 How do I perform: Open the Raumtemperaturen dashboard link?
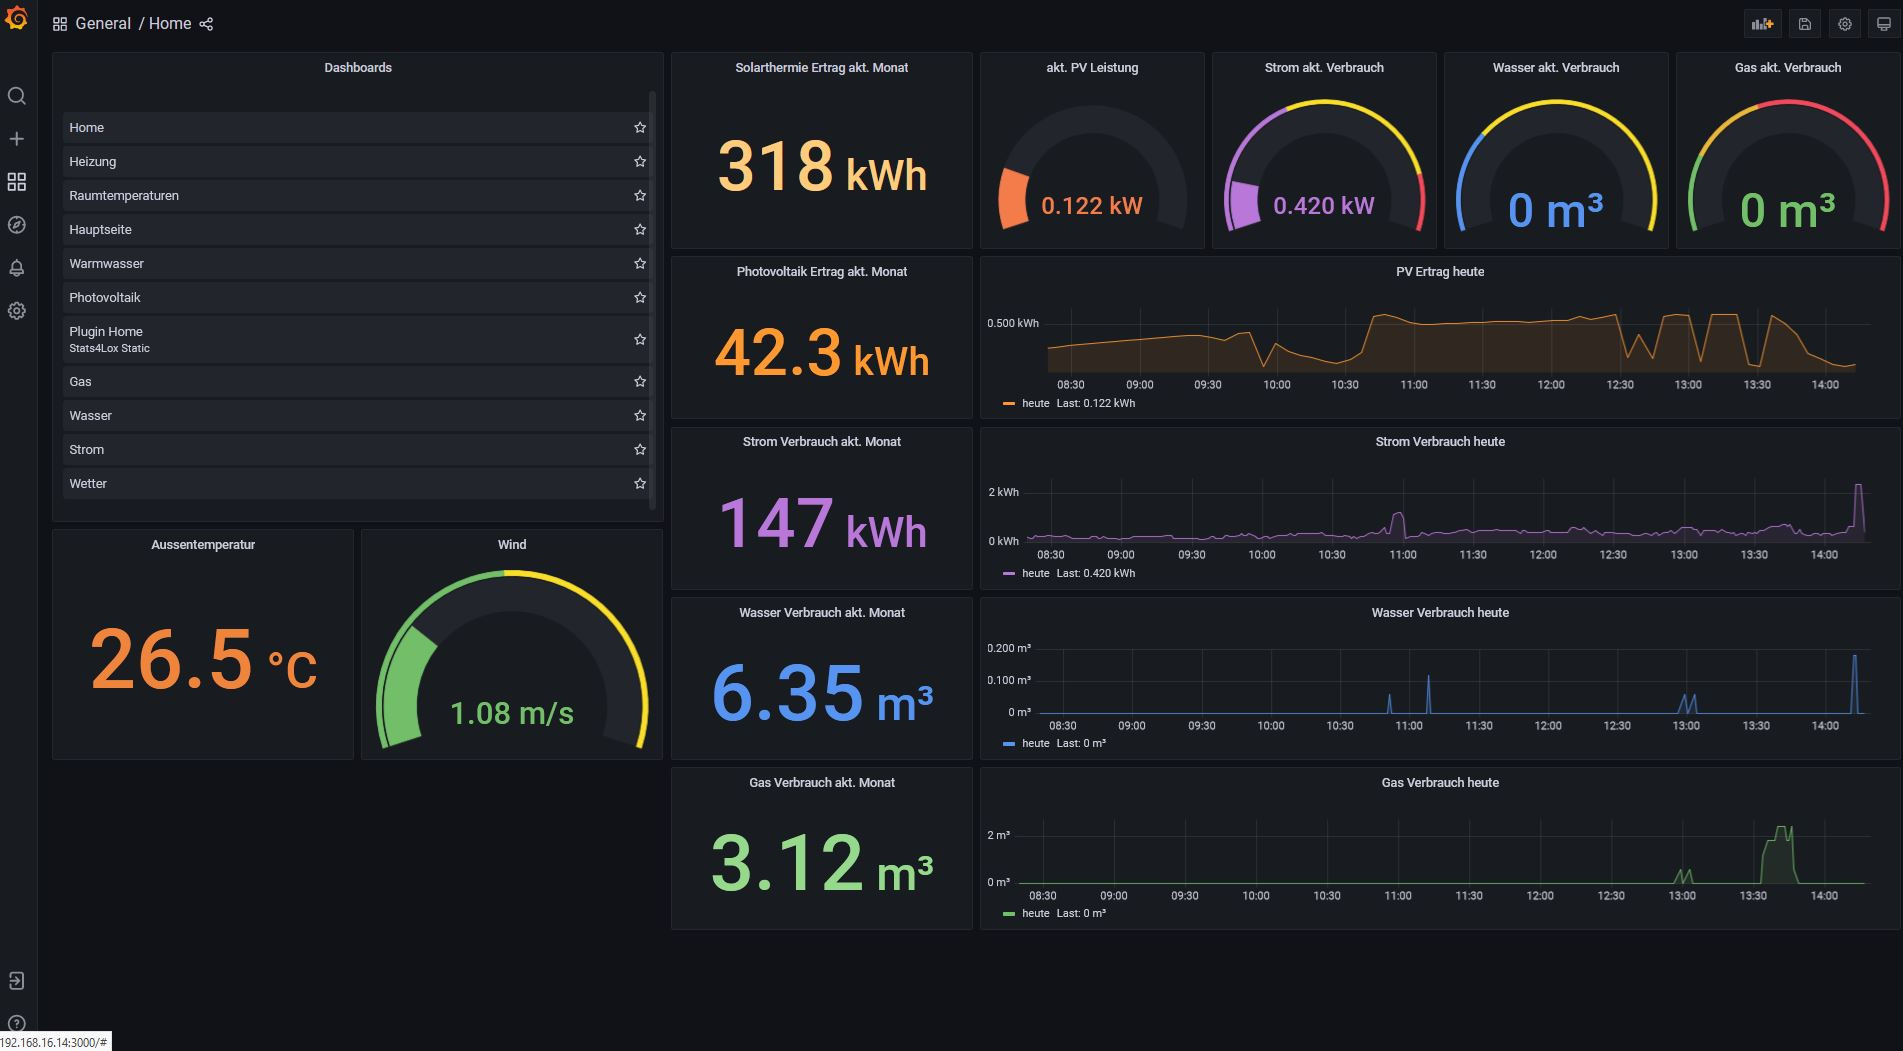(x=124, y=196)
